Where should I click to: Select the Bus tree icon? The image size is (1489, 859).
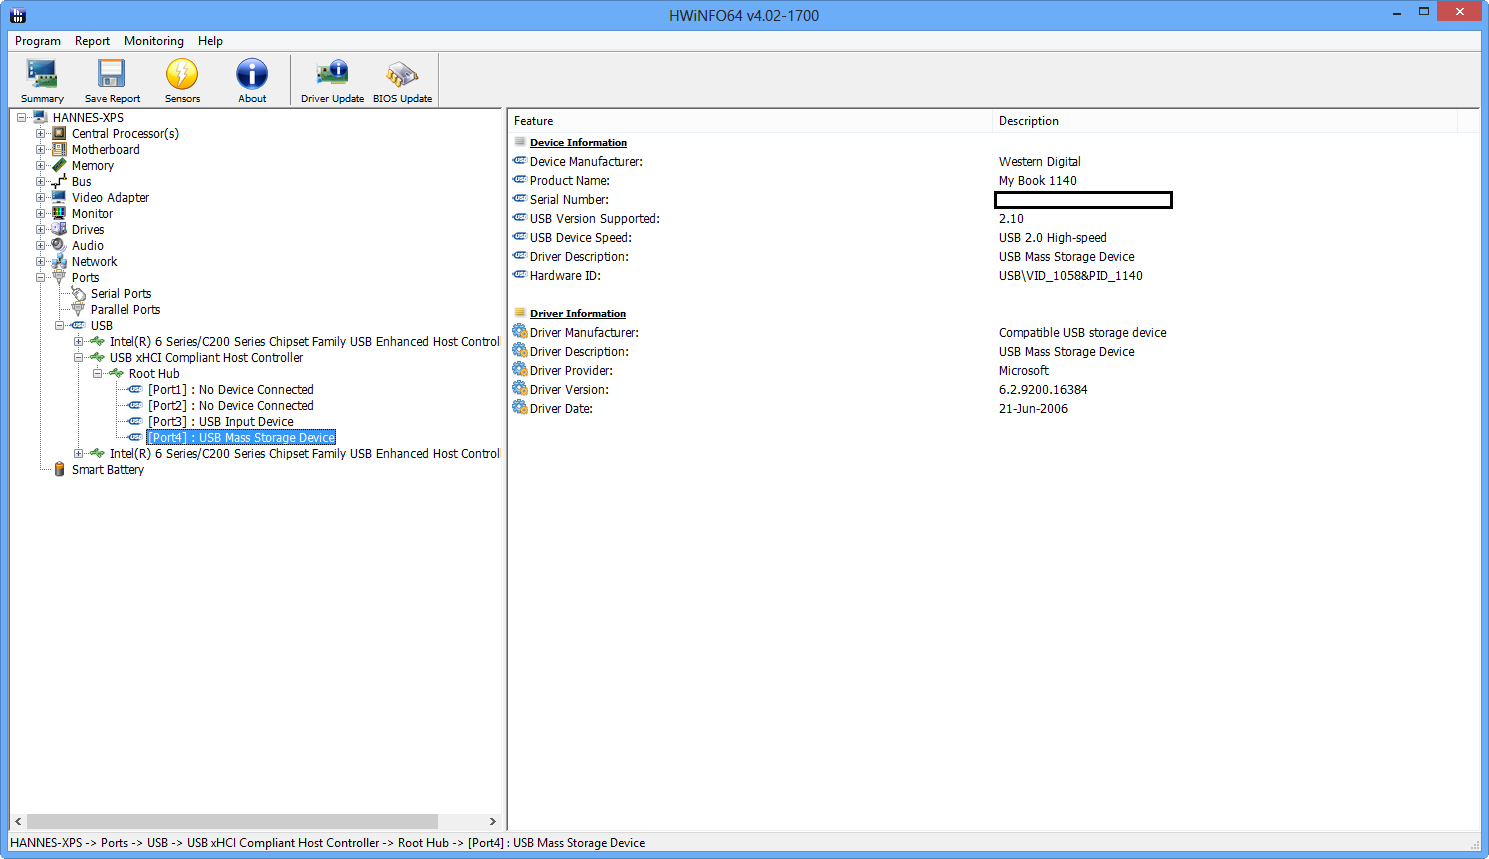(x=59, y=181)
